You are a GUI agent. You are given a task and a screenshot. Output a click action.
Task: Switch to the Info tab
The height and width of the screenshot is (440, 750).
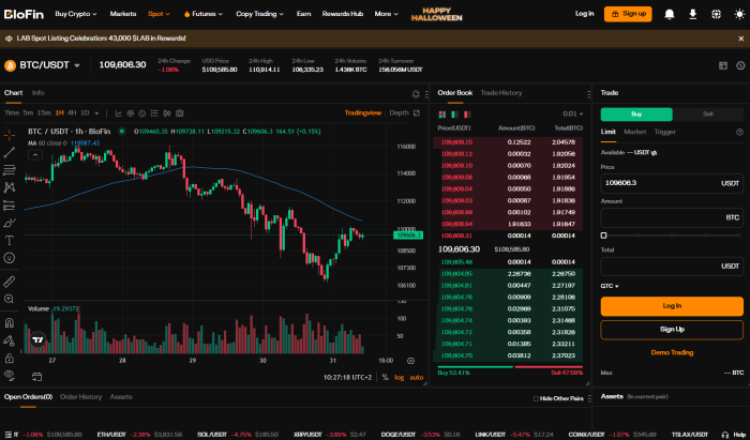(x=38, y=93)
